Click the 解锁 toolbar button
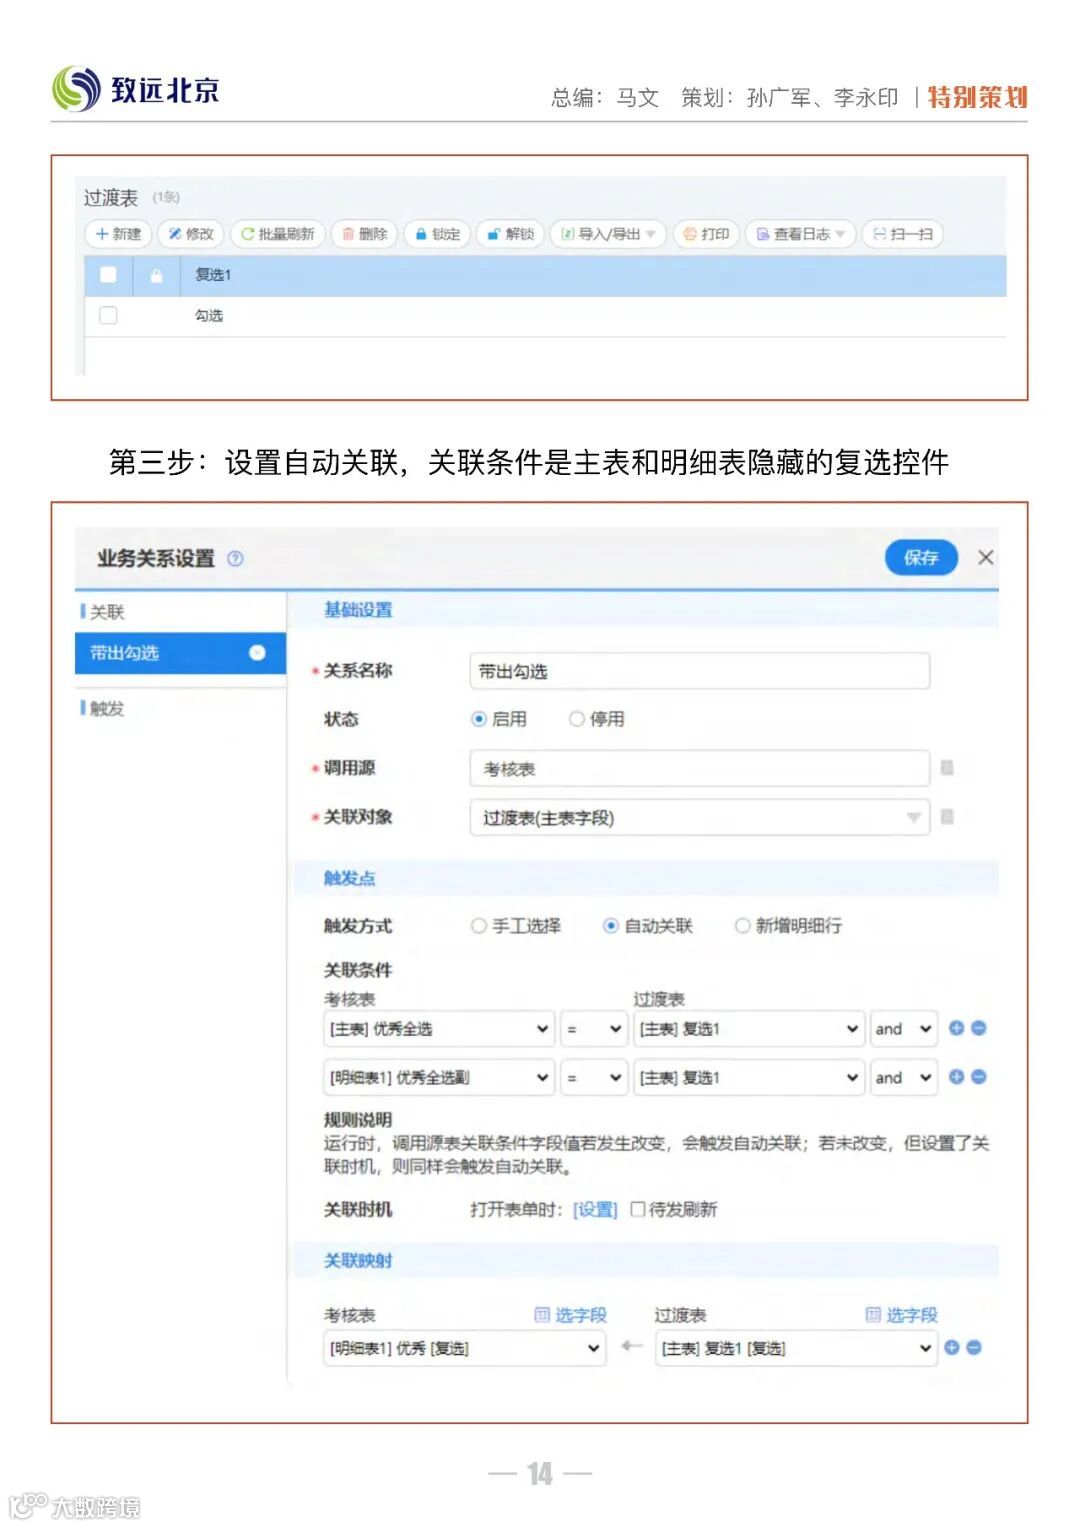This screenshot has height=1527, width=1080. pos(511,234)
